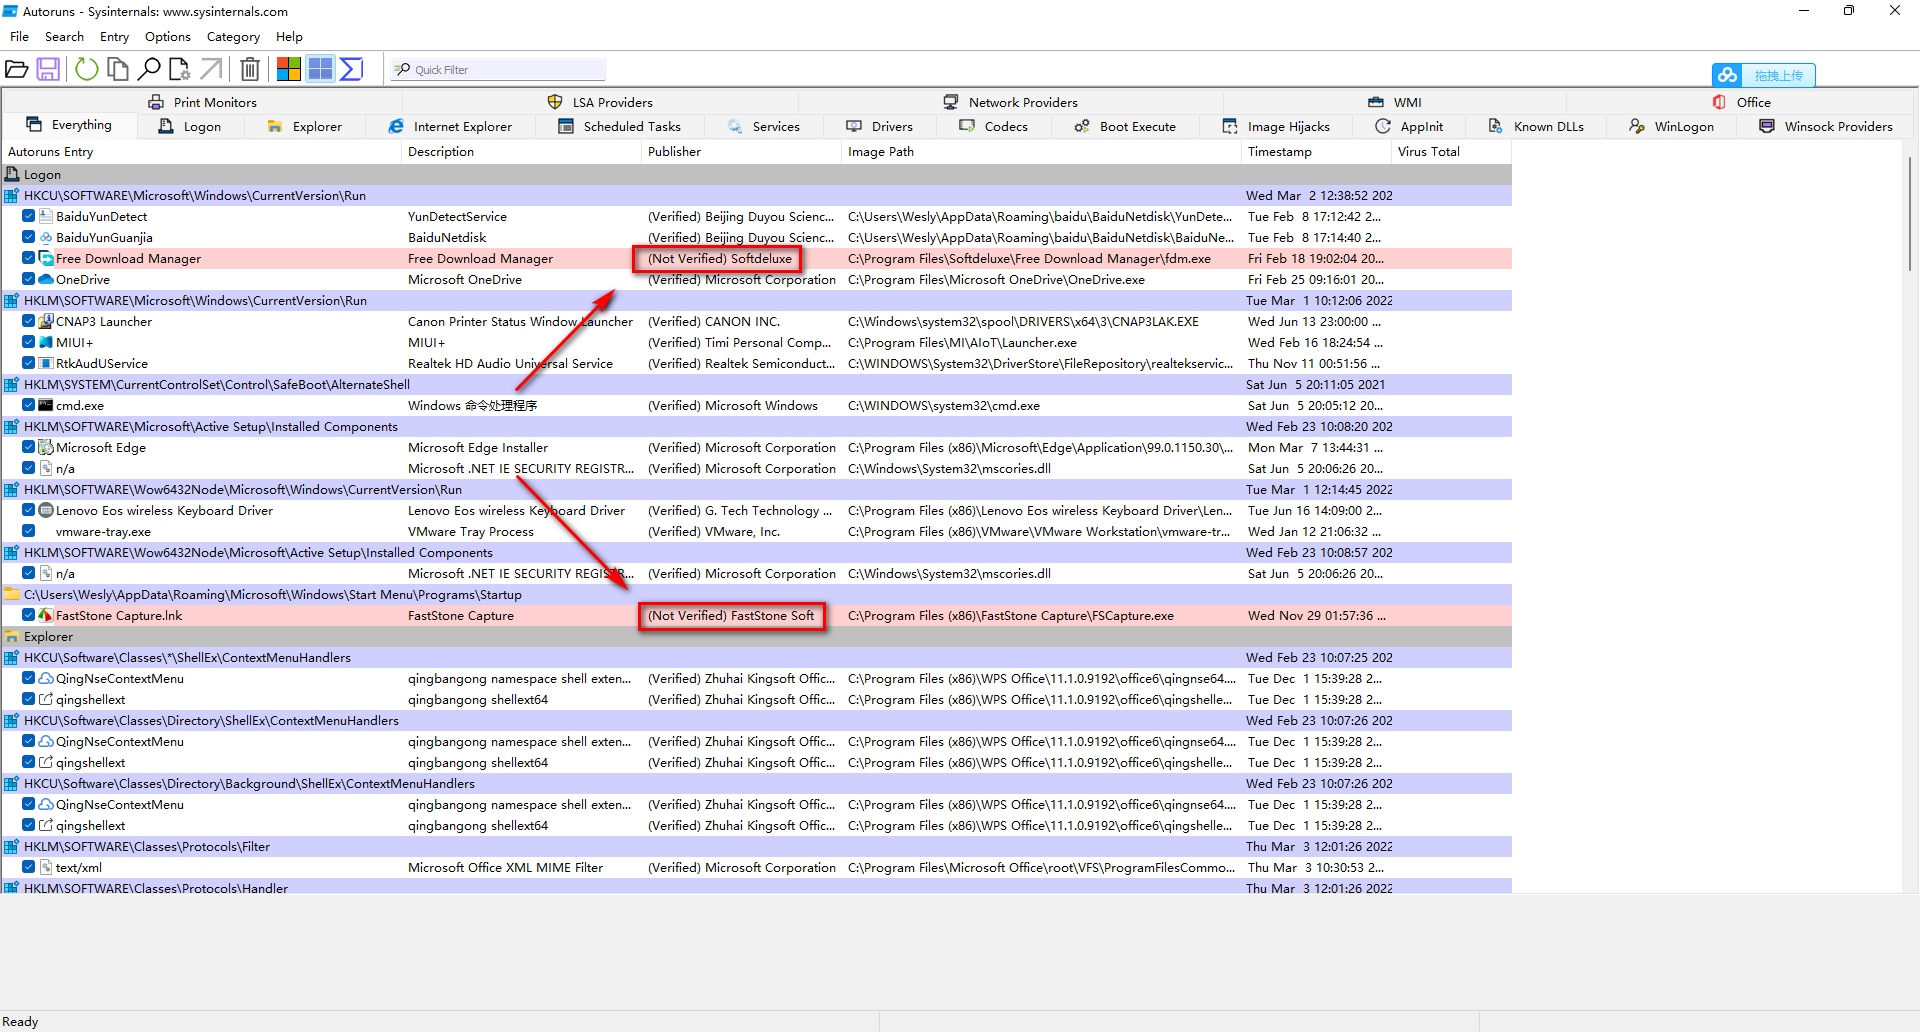Click the trash Delete entry icon
The height and width of the screenshot is (1032, 1920).
pos(250,69)
